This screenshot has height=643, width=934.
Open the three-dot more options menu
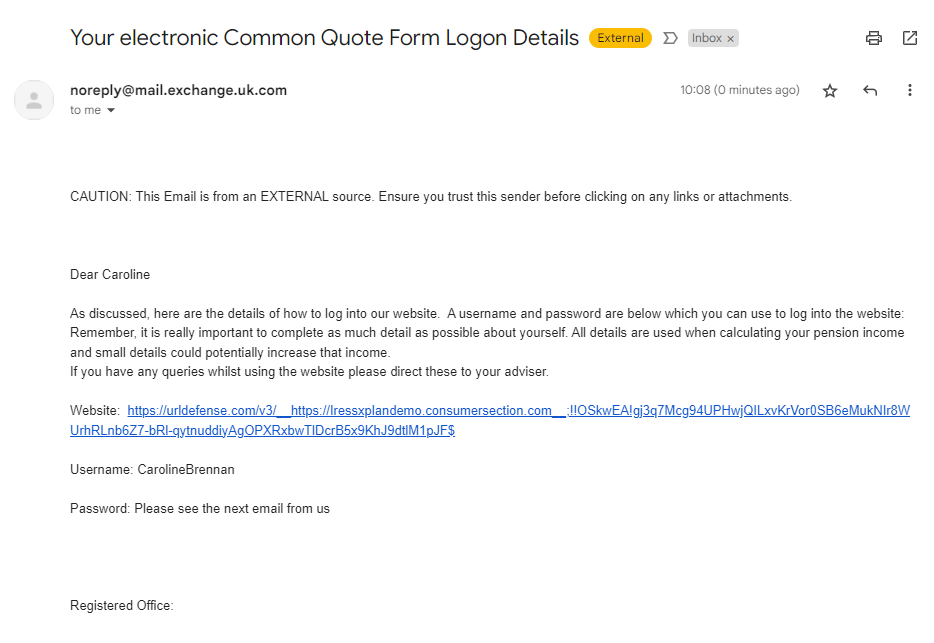click(910, 90)
